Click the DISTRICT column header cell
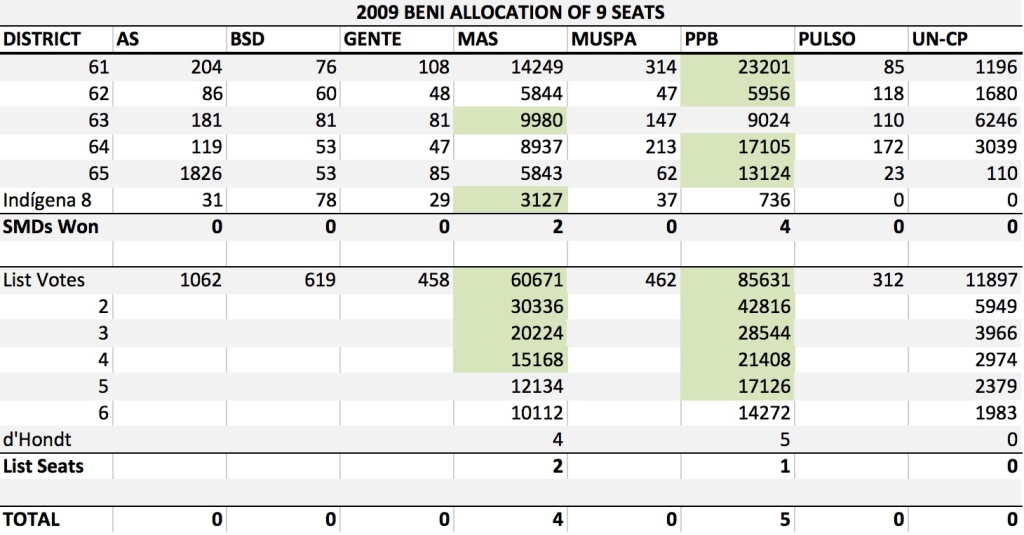The image size is (1024, 535). point(56,39)
